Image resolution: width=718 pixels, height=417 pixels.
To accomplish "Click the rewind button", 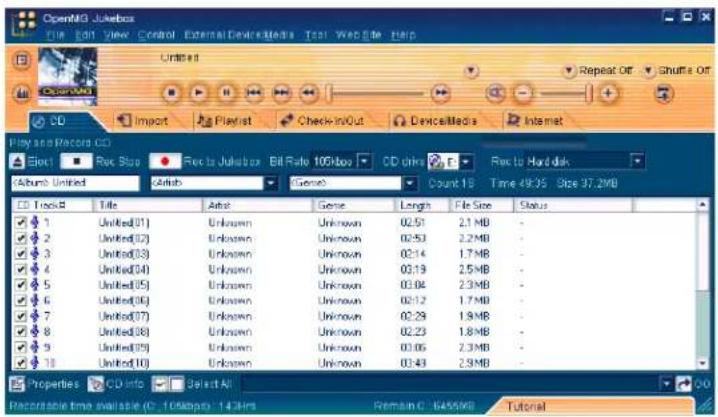I will 309,93.
